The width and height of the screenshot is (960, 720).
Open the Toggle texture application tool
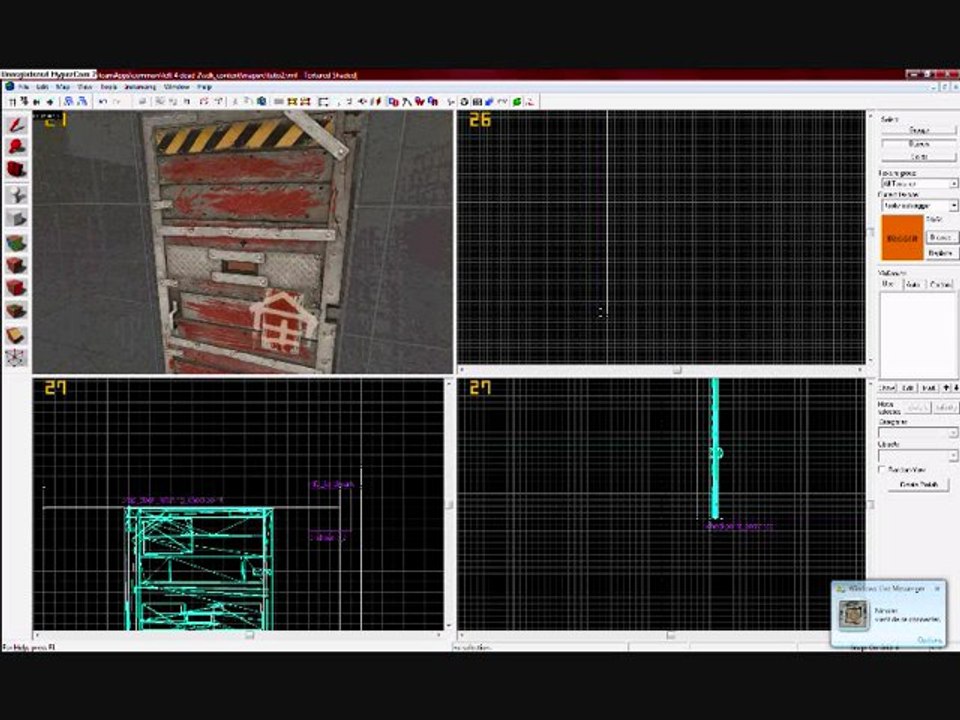(x=17, y=243)
